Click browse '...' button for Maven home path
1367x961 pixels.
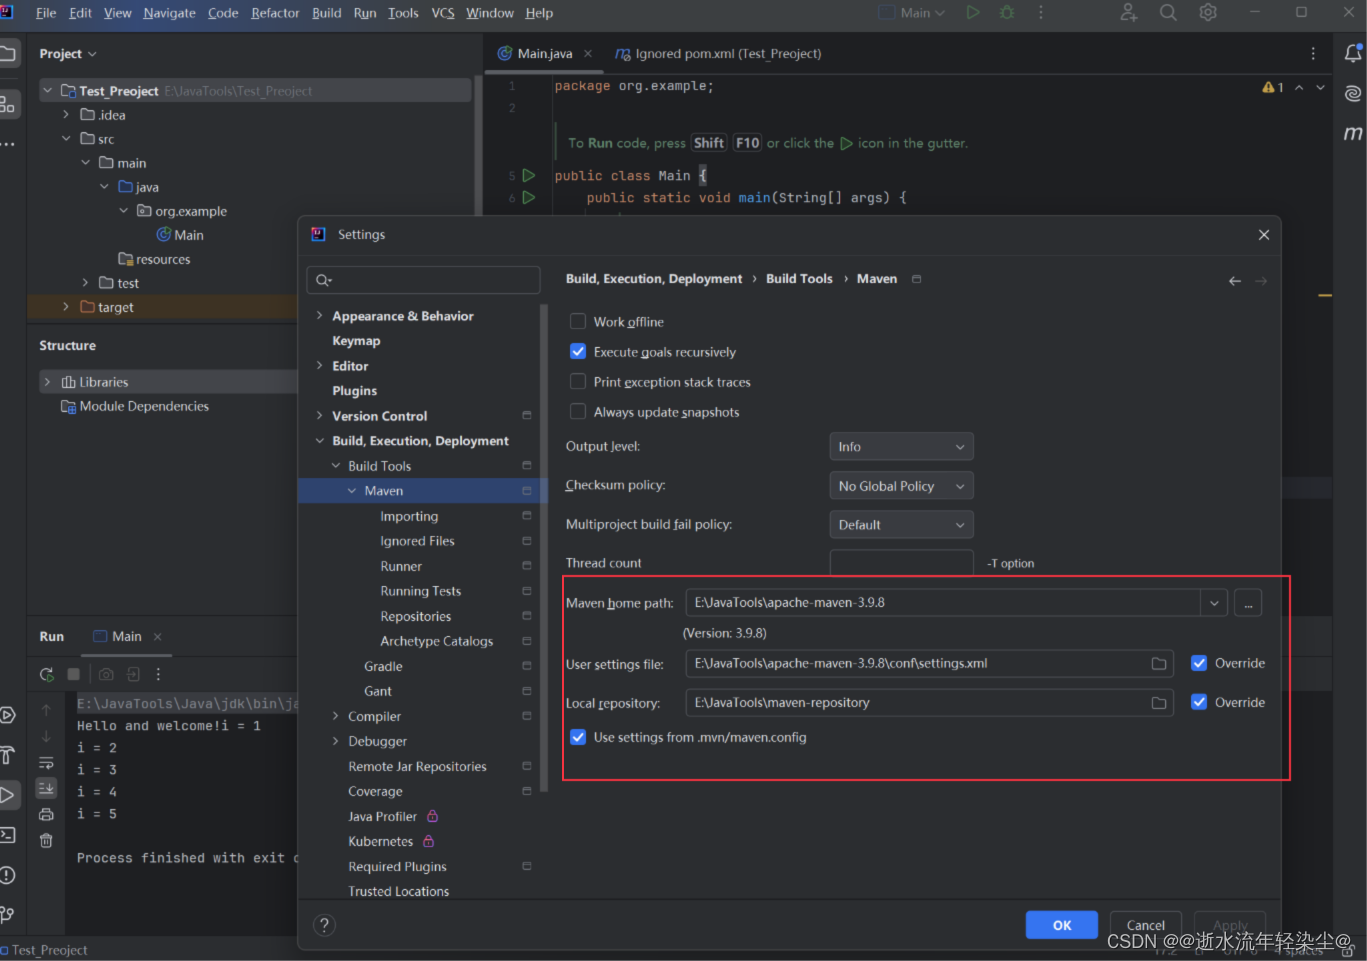[x=1248, y=603]
